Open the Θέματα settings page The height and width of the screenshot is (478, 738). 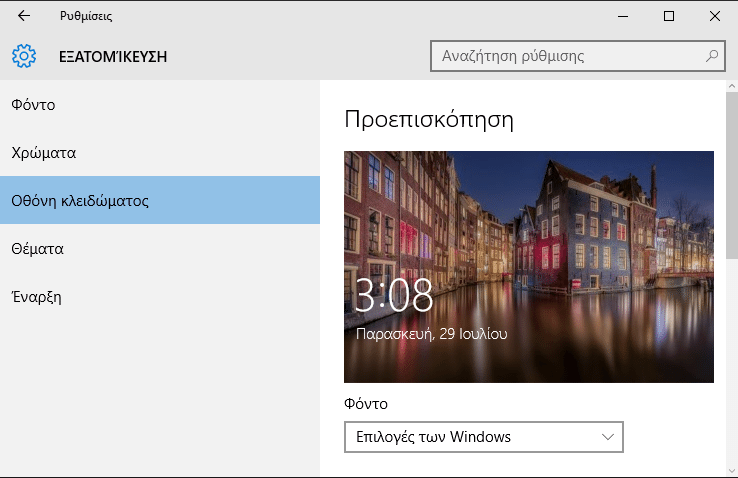tap(160, 248)
